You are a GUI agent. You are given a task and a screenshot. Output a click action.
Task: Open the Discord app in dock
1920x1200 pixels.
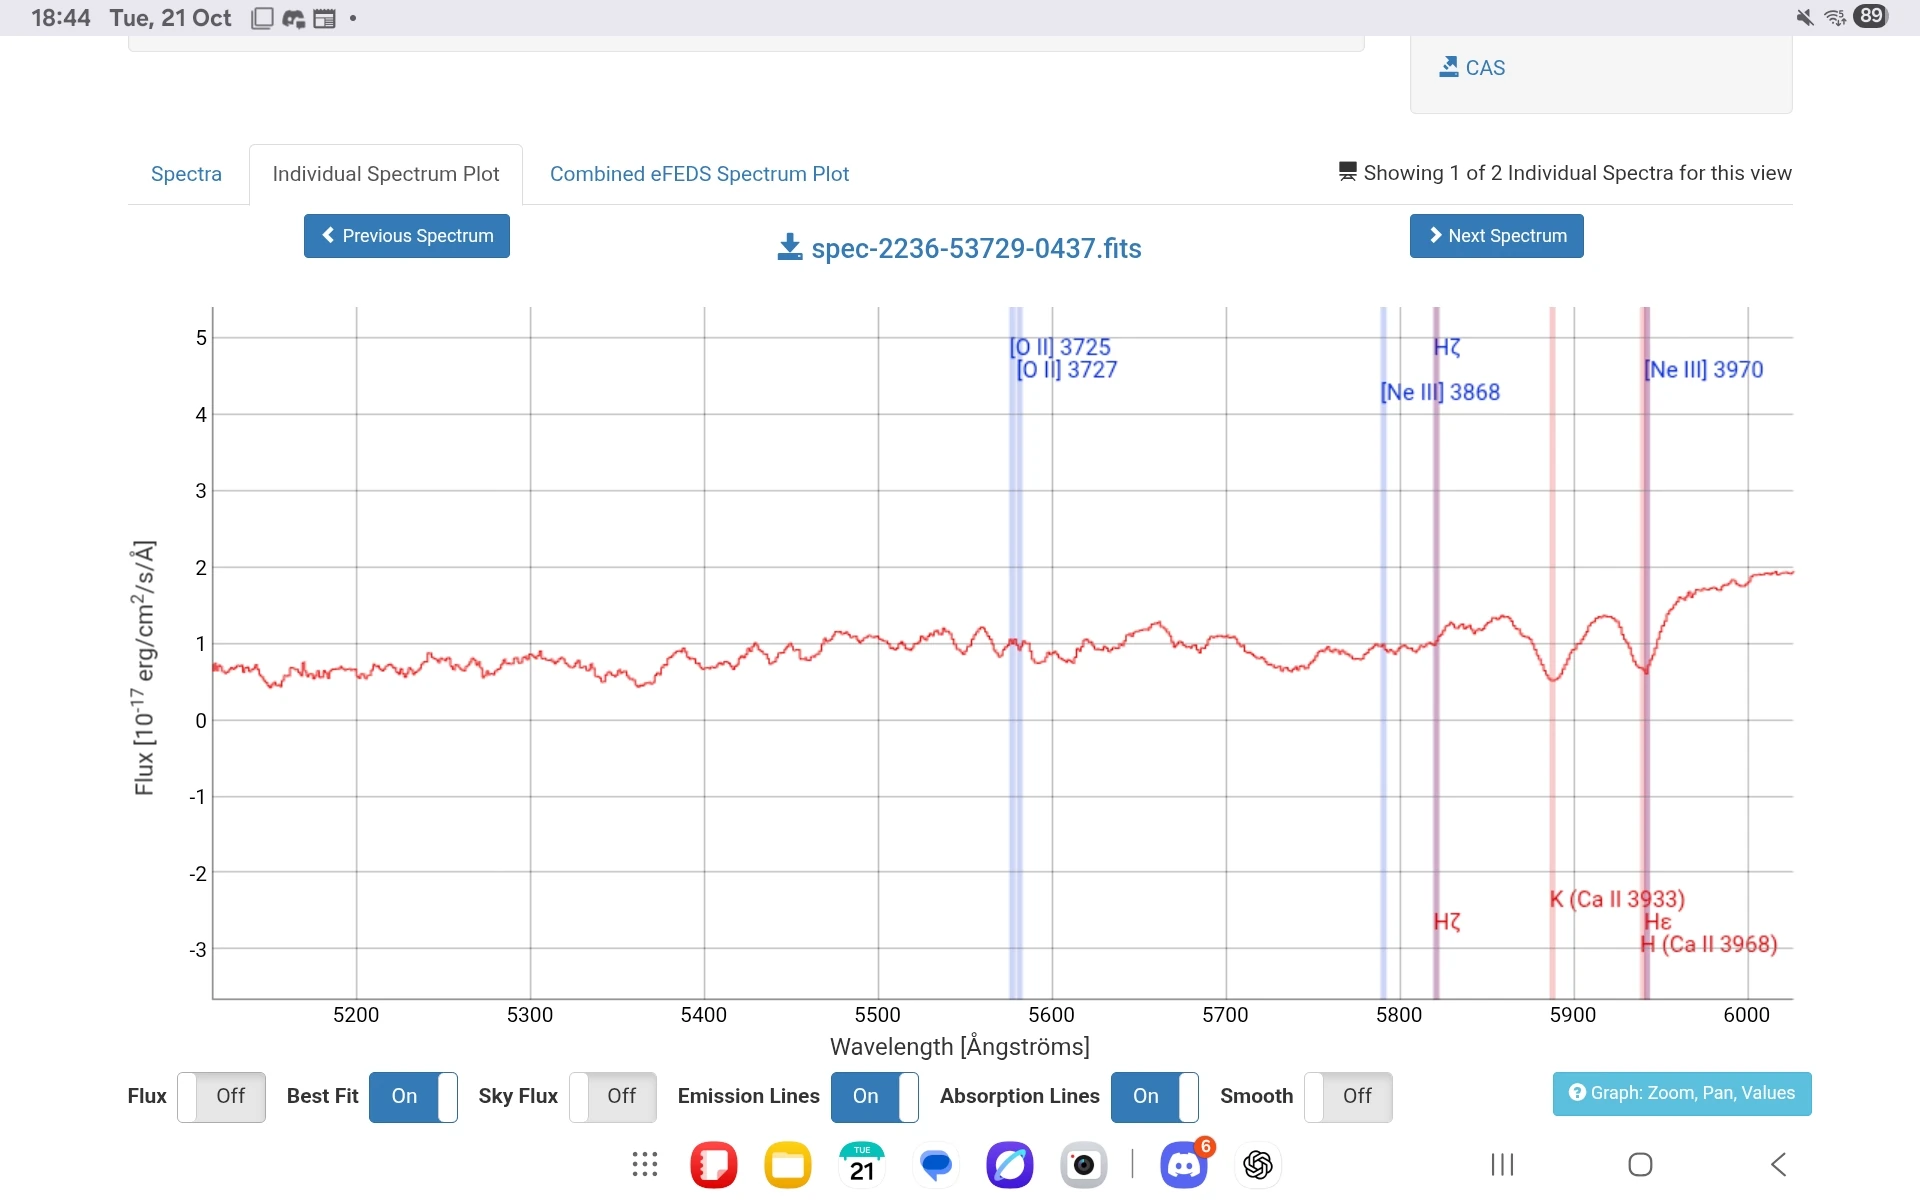point(1183,1165)
